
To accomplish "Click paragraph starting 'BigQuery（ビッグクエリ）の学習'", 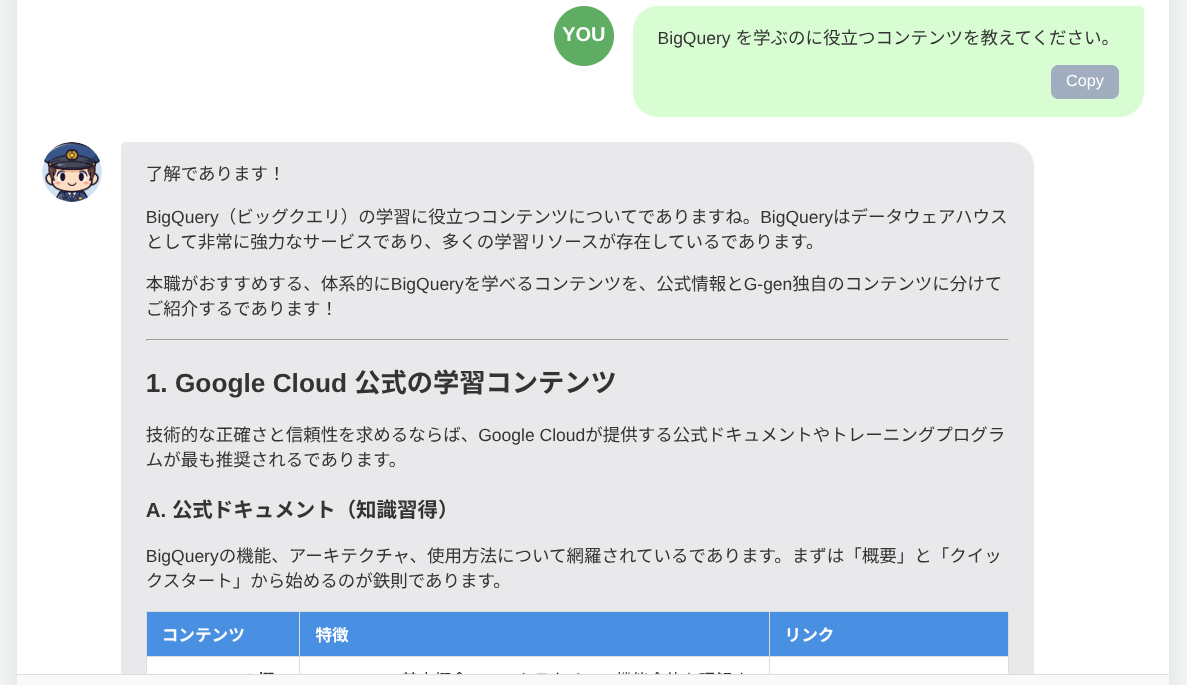I will (577, 229).
